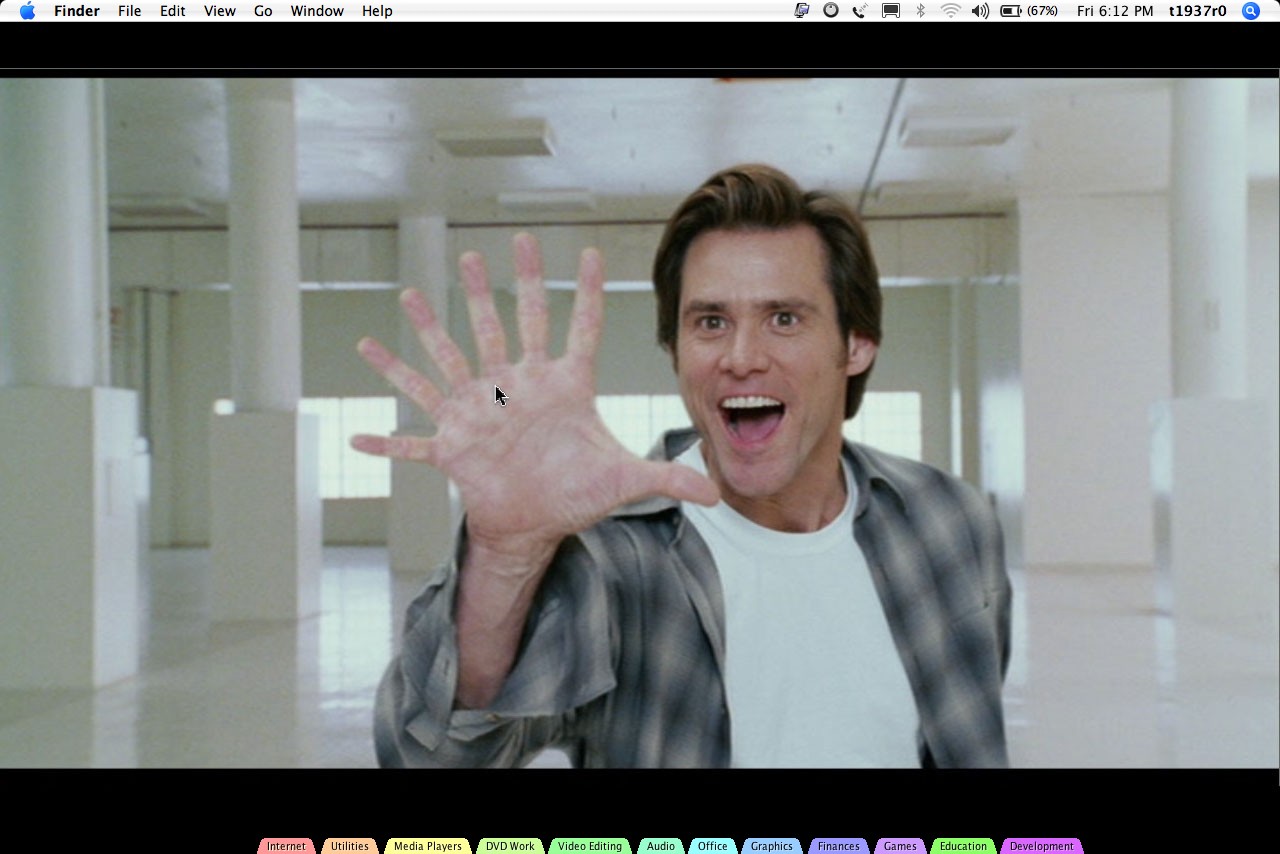Open the View menu
This screenshot has height=854, width=1280.
click(x=219, y=11)
